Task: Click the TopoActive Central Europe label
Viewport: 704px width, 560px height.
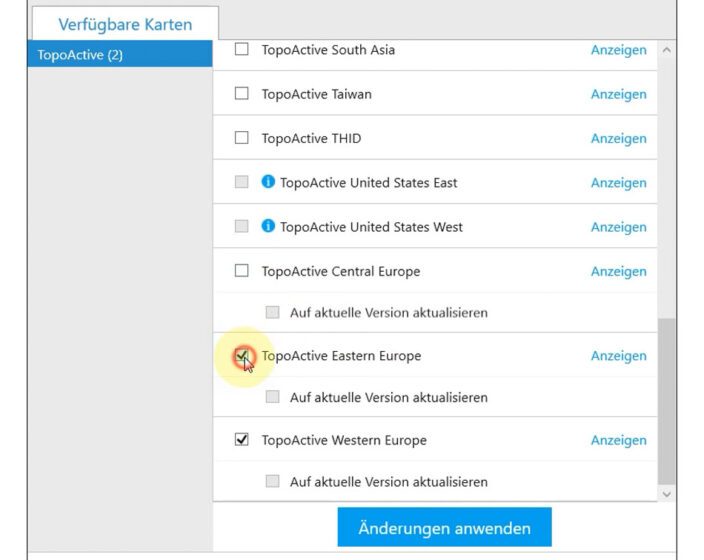Action: [x=341, y=272]
